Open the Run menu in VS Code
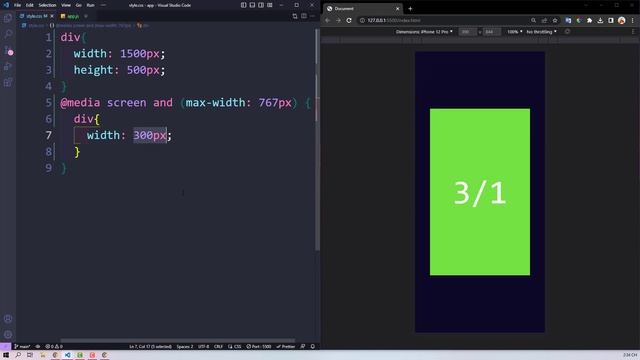The height and width of the screenshot is (360, 640). tap(90, 5)
